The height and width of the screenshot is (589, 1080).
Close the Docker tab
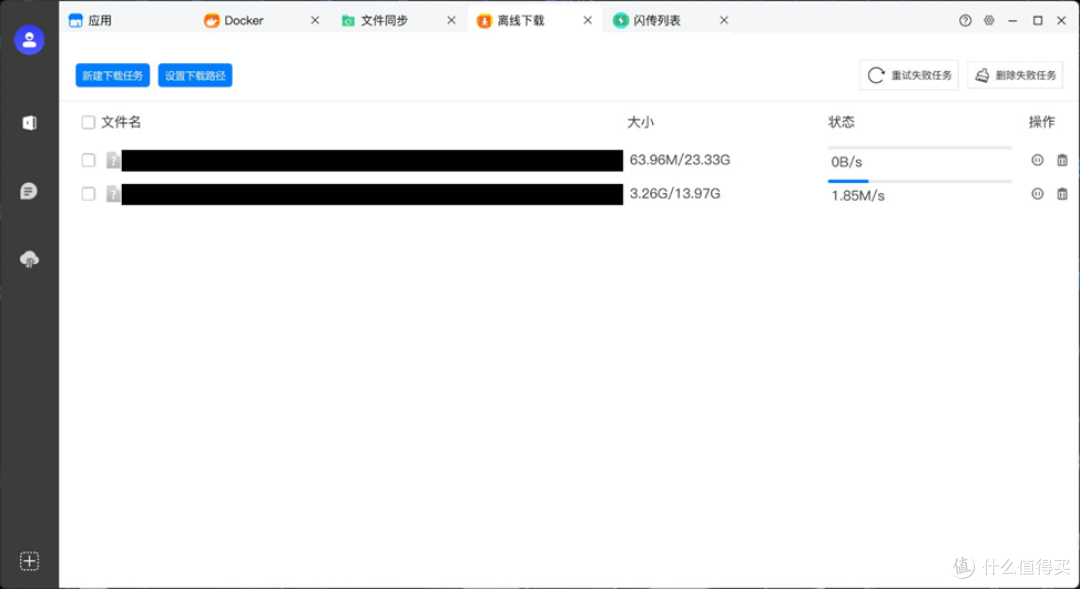(x=315, y=21)
